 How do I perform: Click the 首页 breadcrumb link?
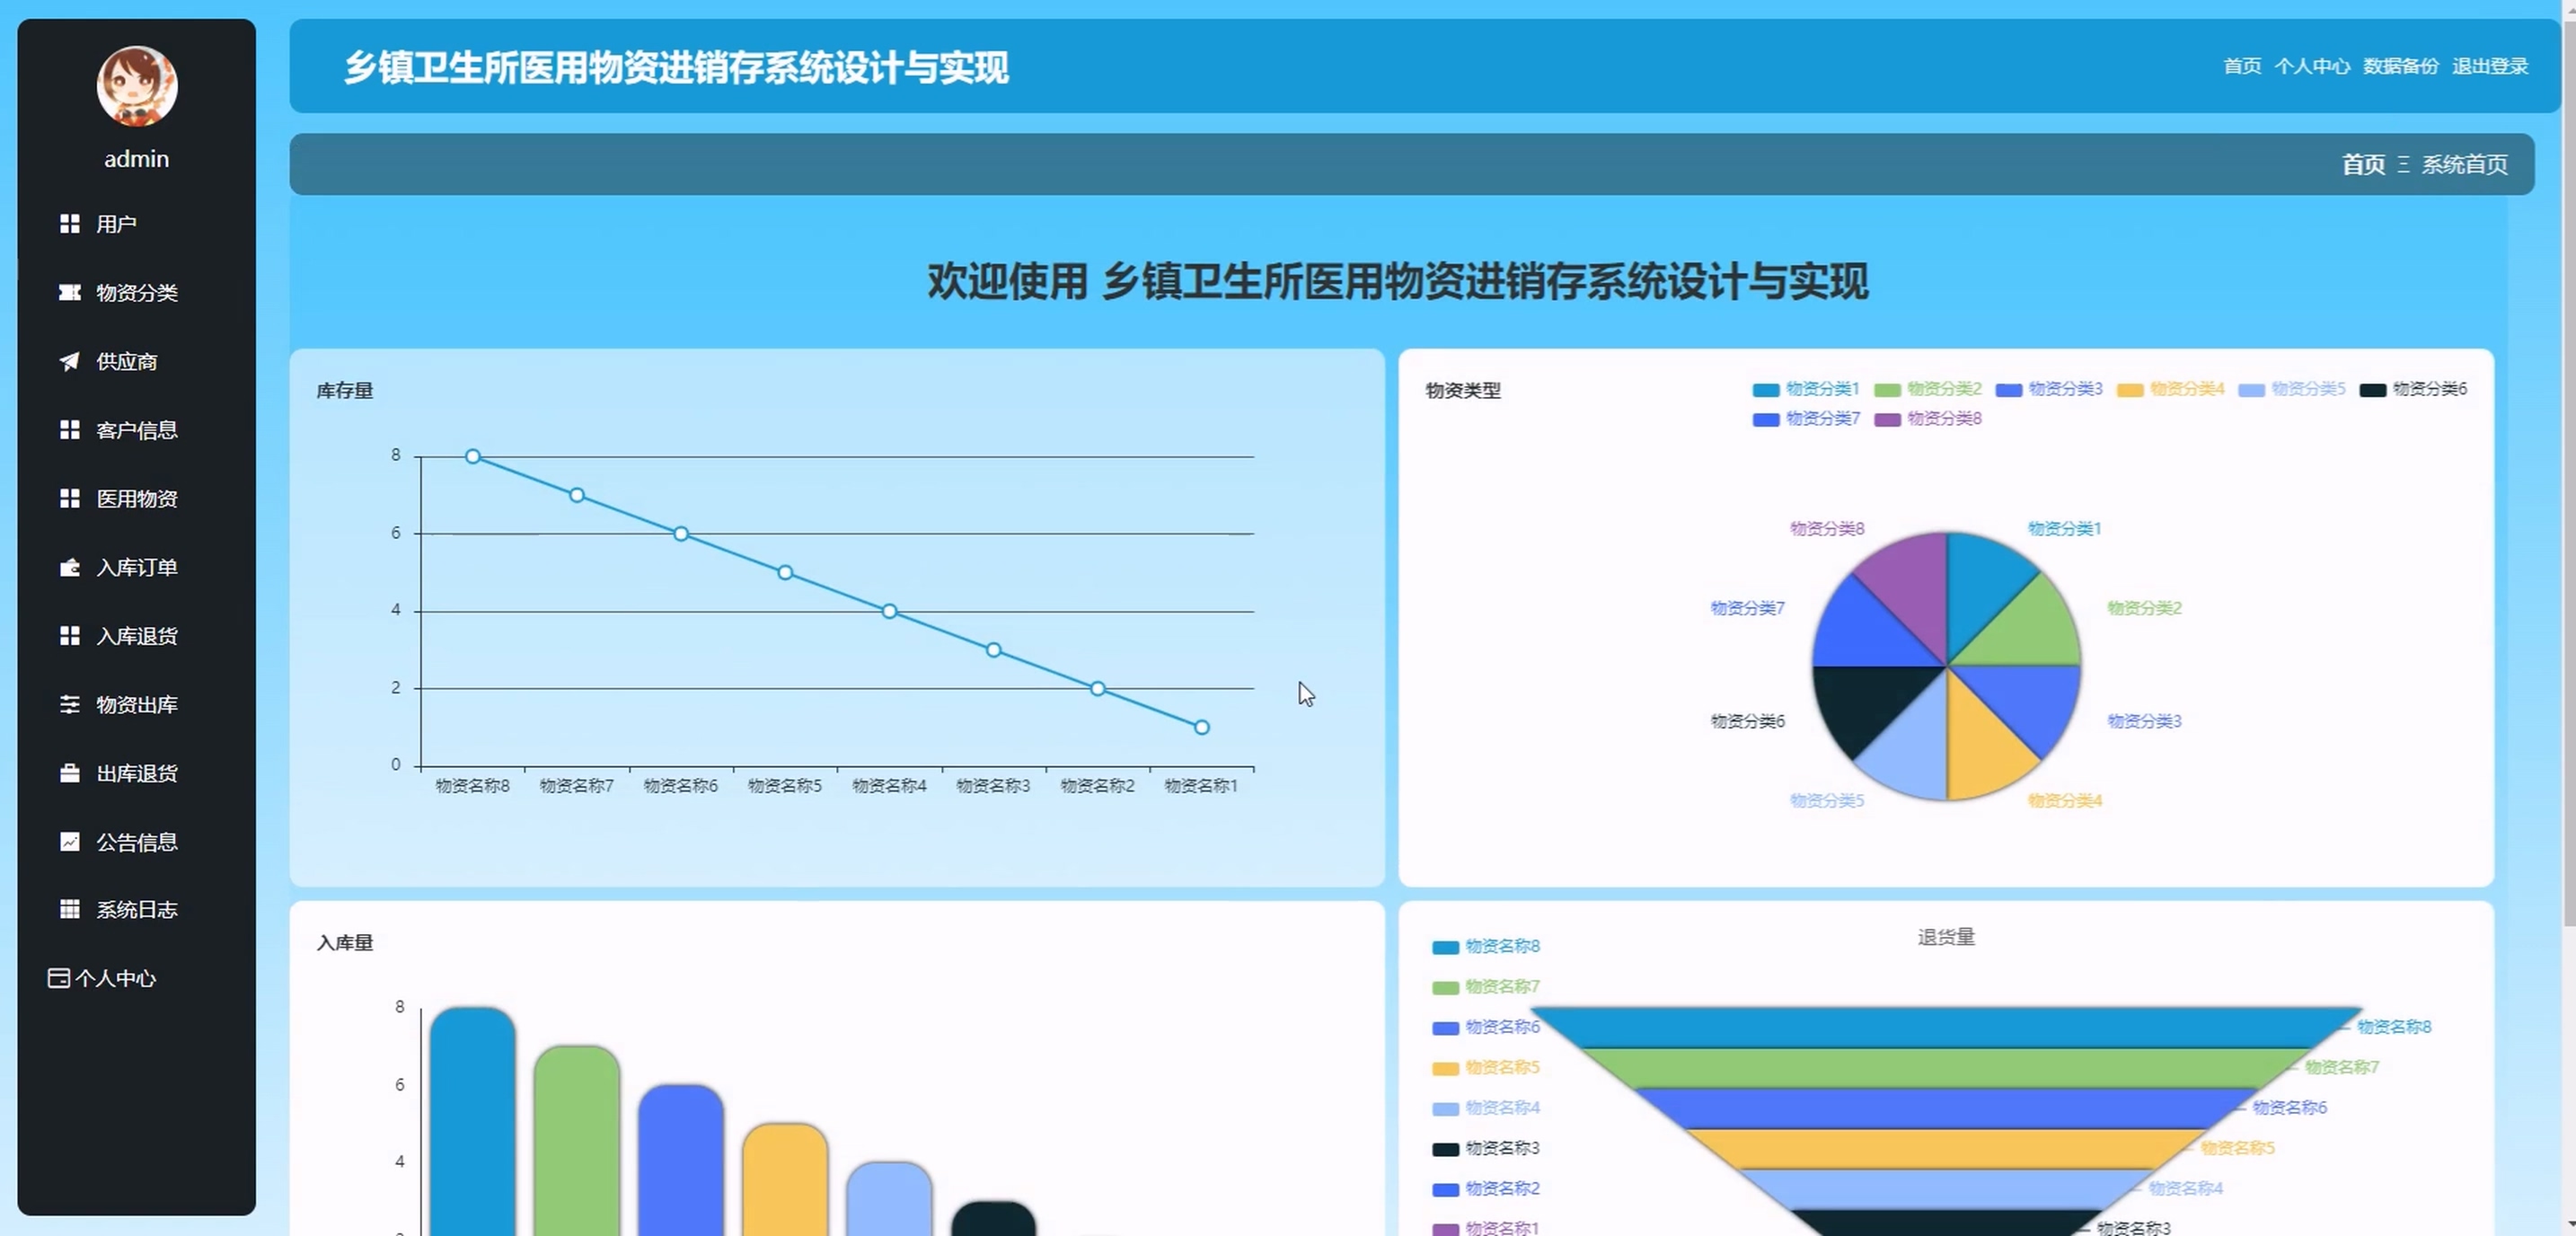[2362, 164]
